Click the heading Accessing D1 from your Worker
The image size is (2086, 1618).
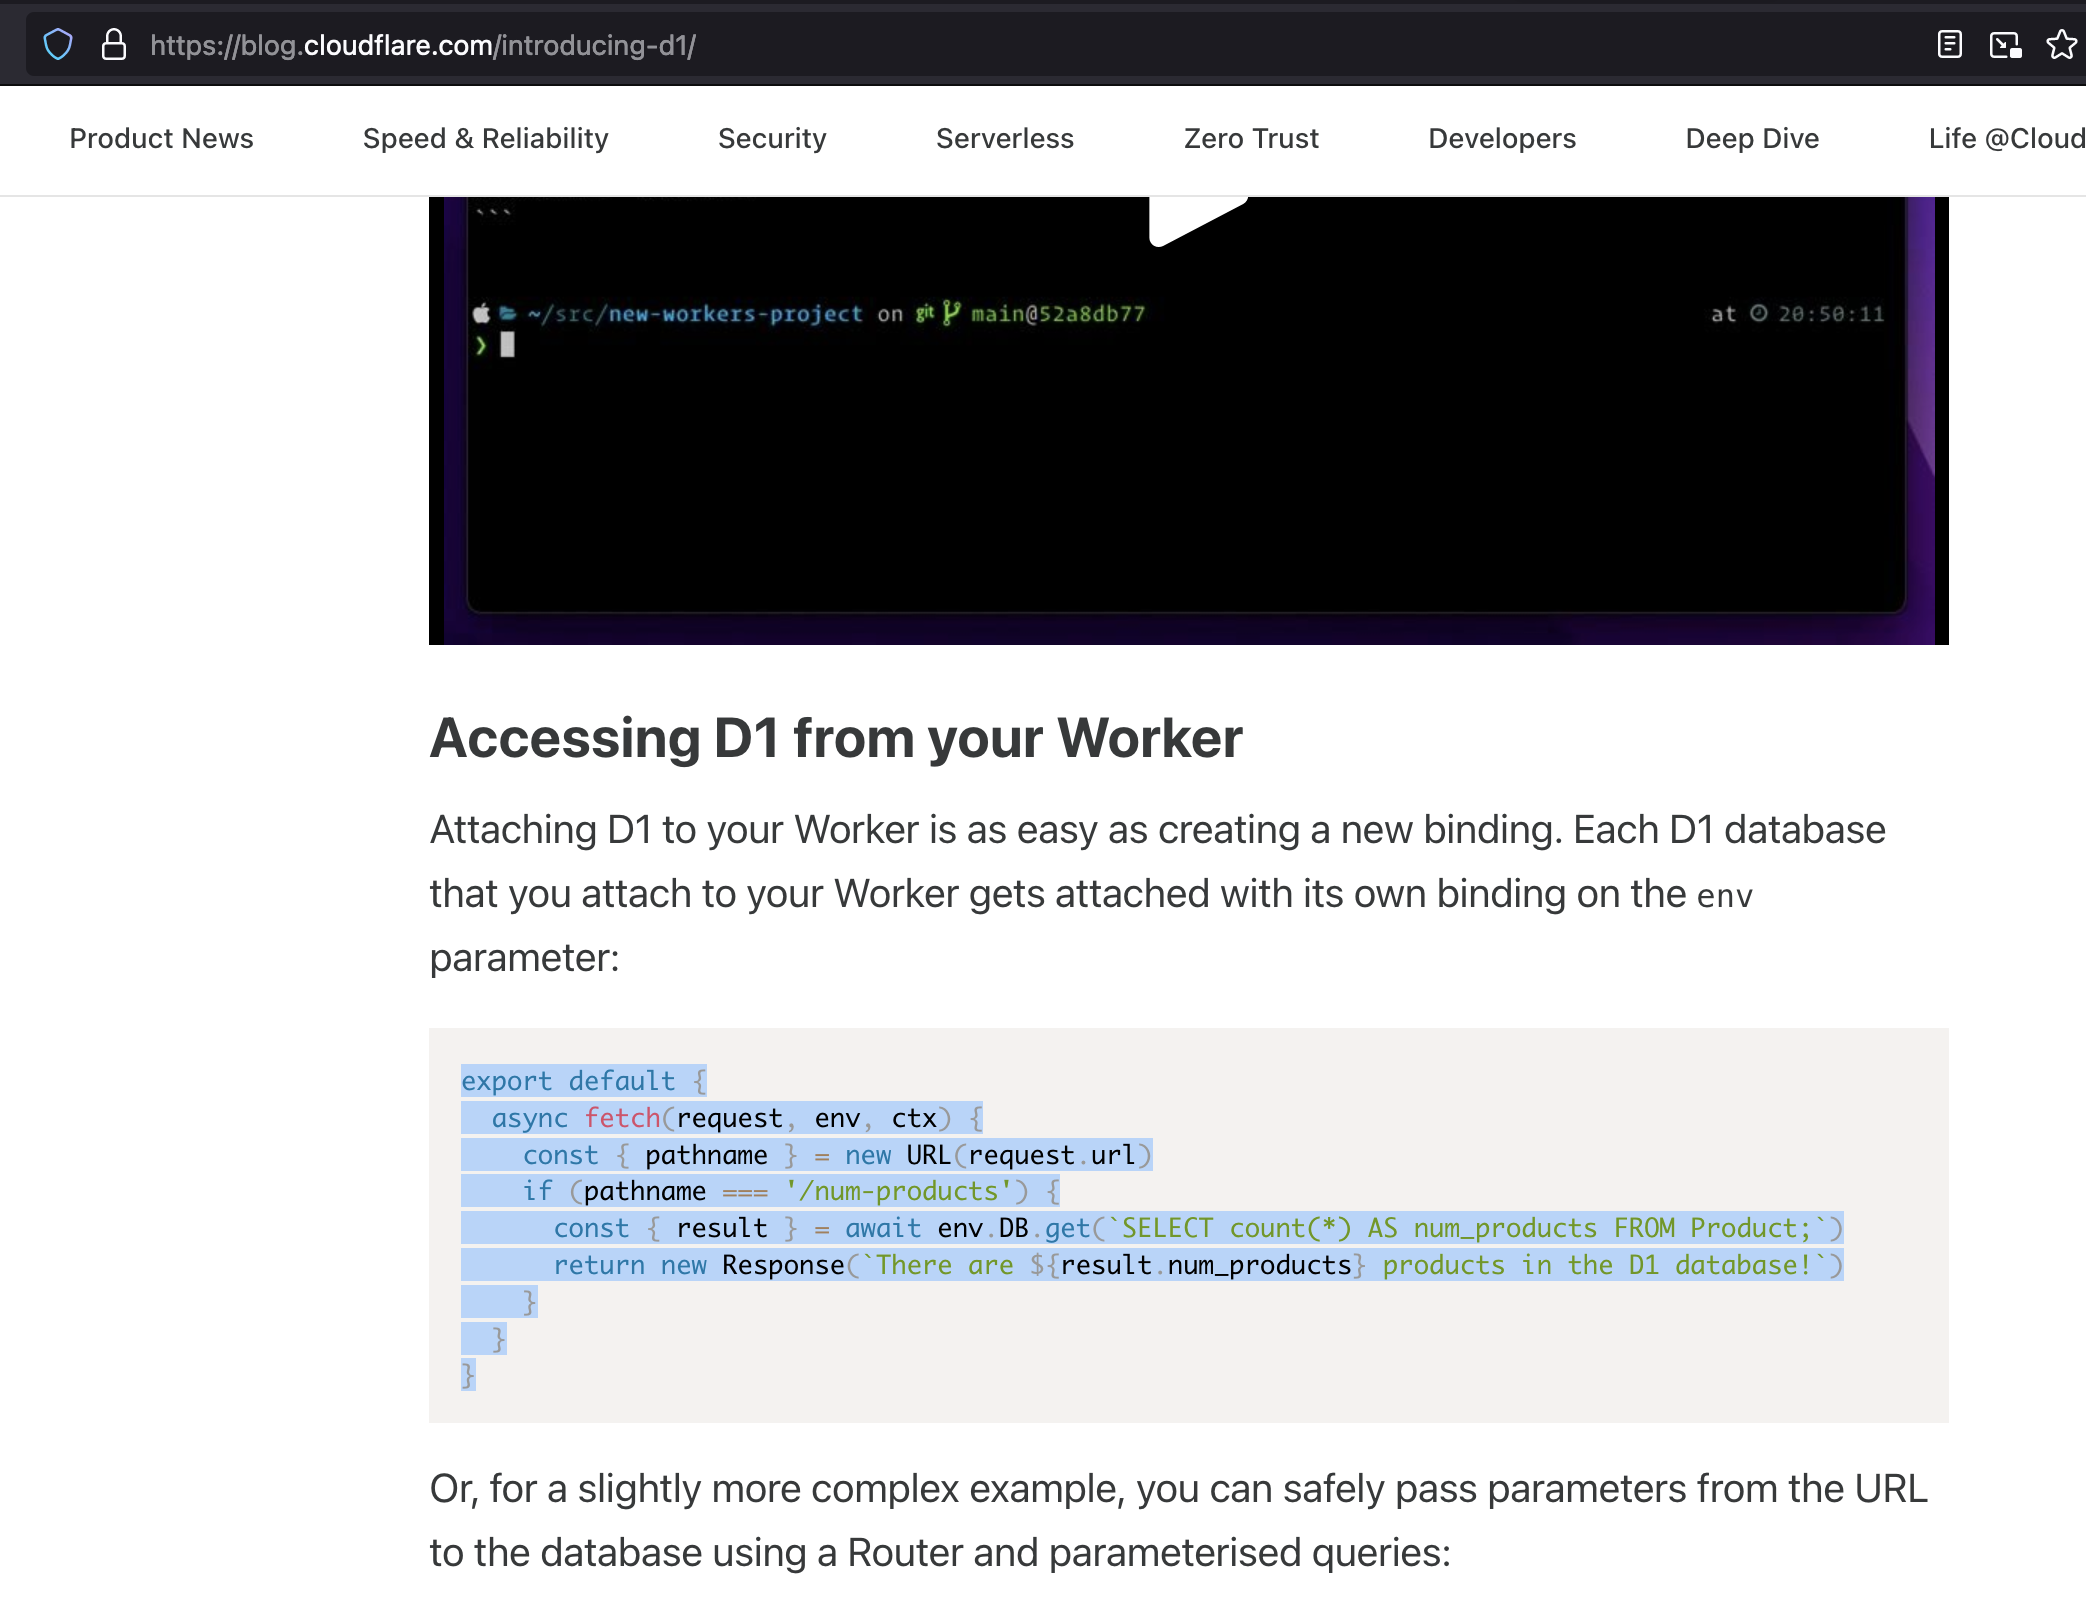click(x=834, y=739)
